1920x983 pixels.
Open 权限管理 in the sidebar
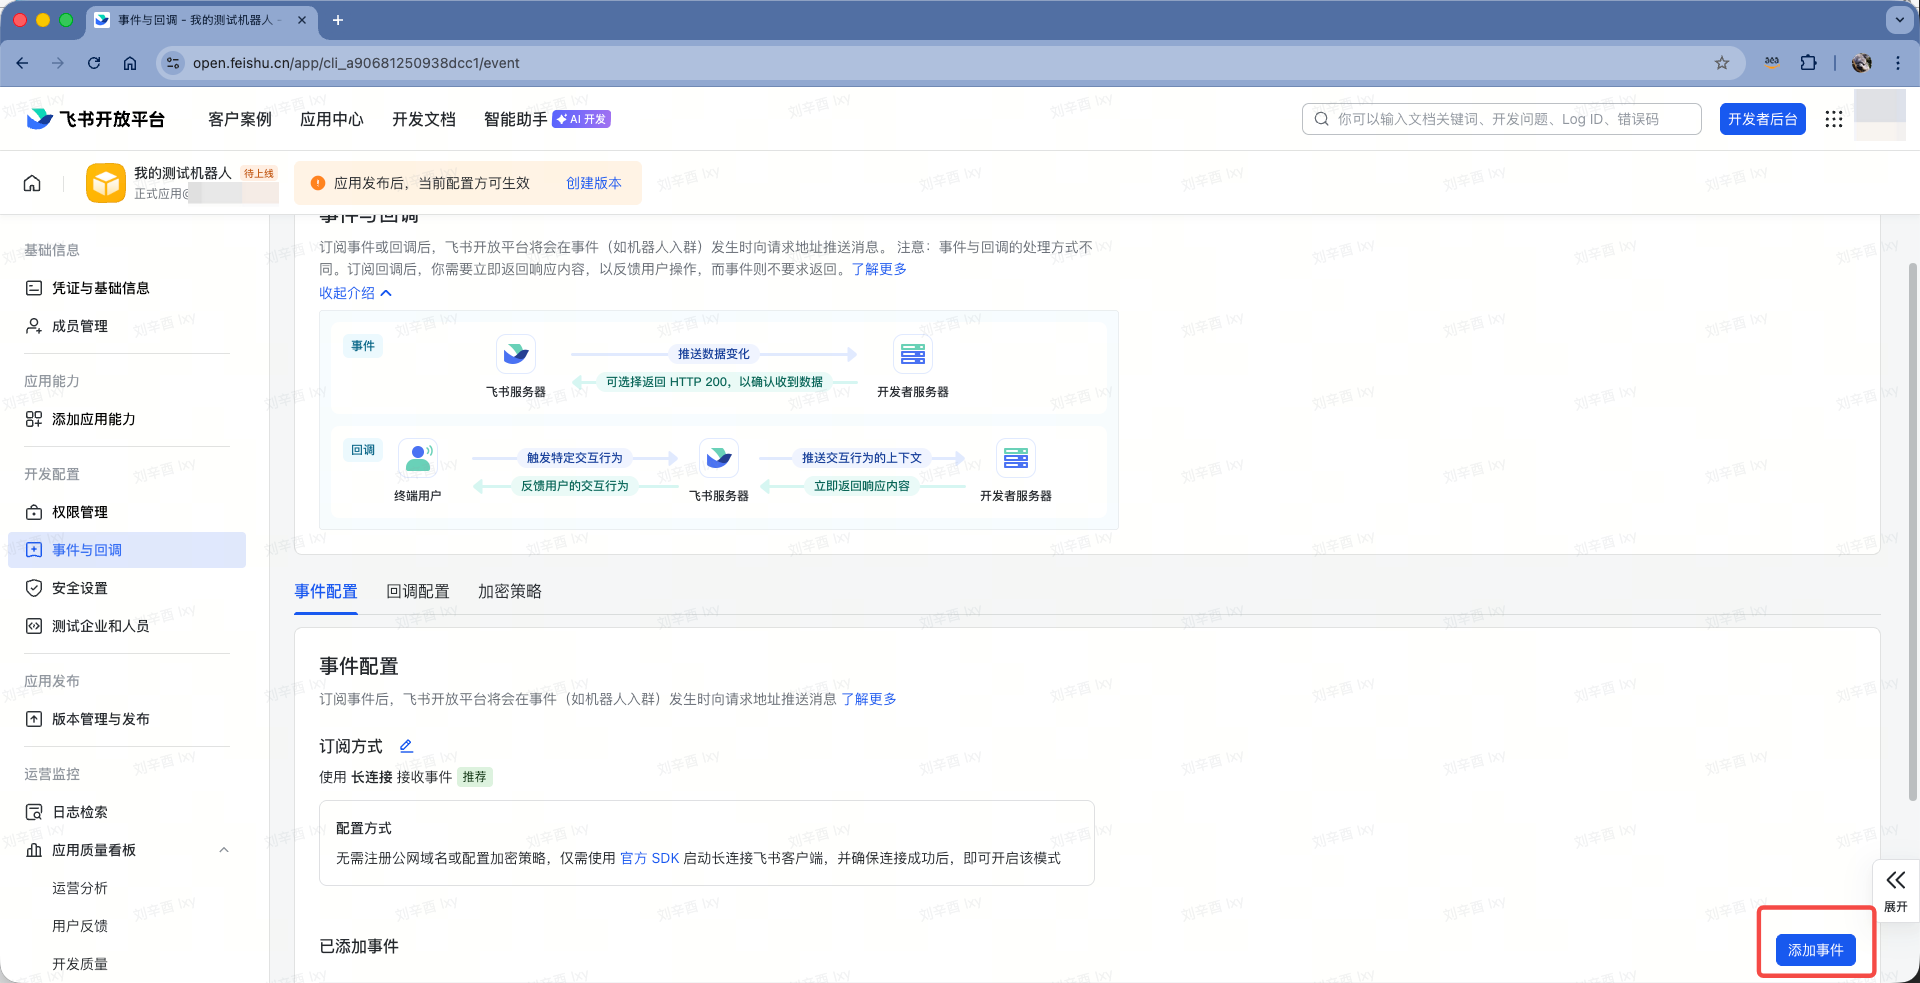point(80,512)
